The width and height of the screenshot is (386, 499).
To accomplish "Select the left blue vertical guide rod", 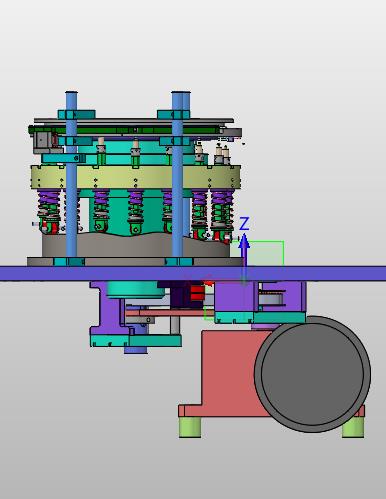I will click(71, 175).
